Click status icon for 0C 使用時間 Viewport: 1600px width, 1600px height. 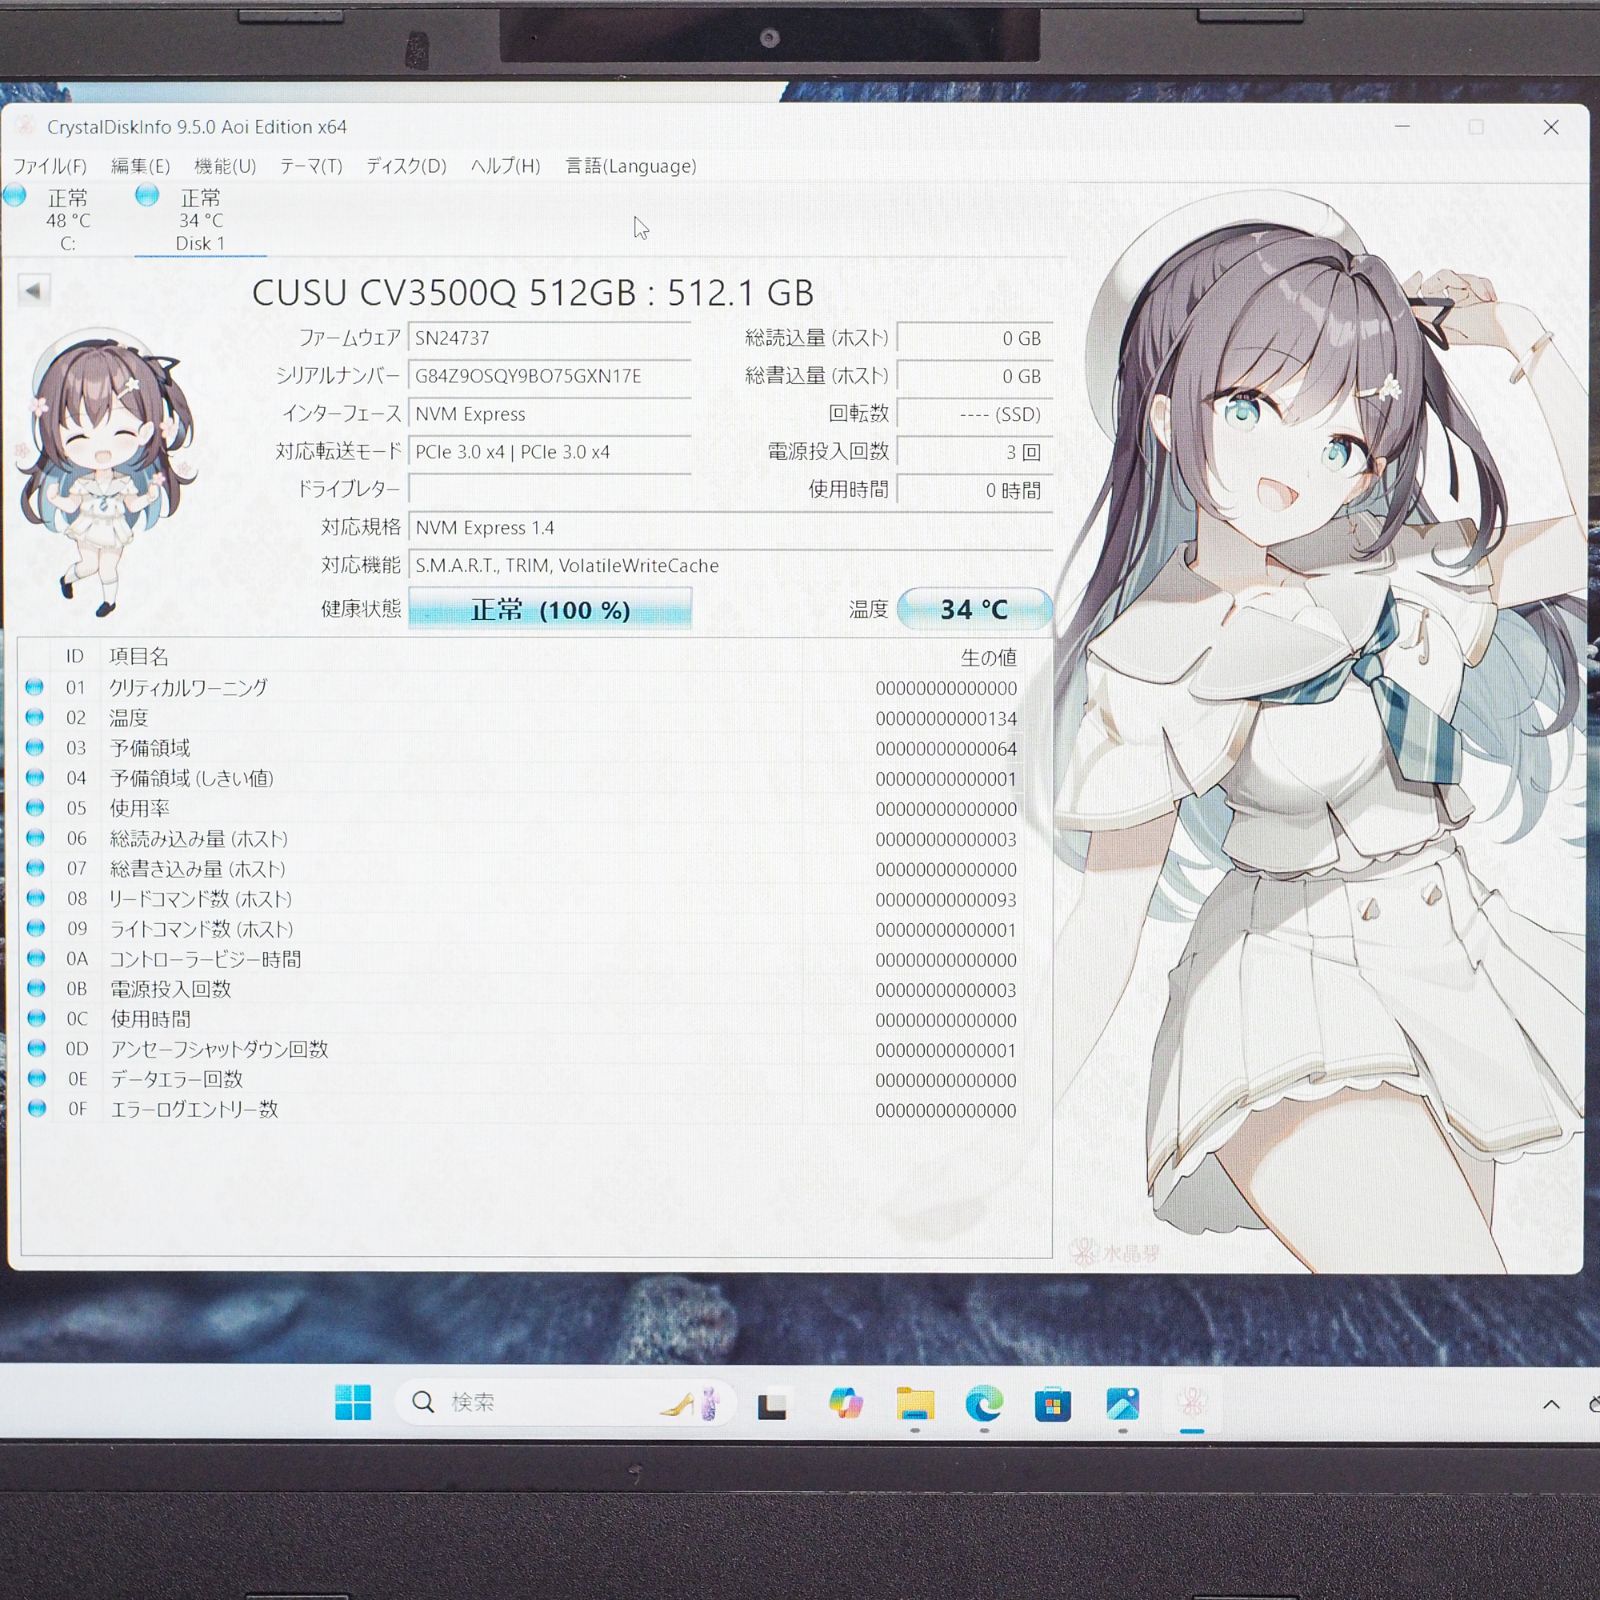click(x=36, y=1018)
